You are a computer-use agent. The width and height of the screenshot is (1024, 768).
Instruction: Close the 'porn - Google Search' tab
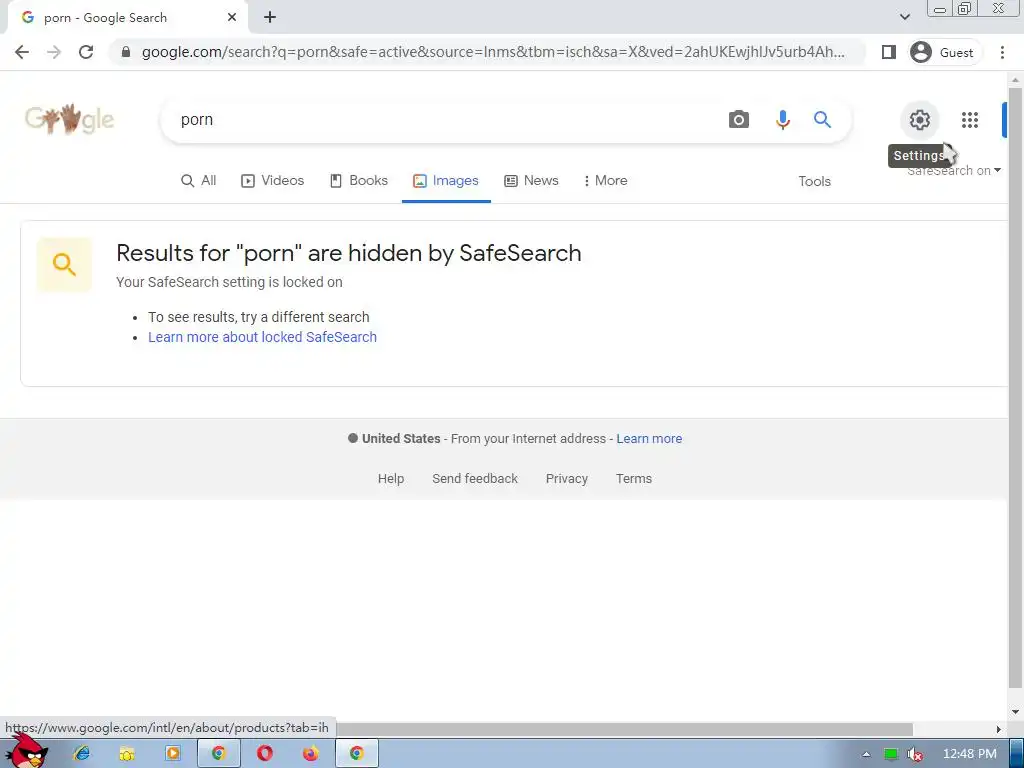click(x=232, y=18)
